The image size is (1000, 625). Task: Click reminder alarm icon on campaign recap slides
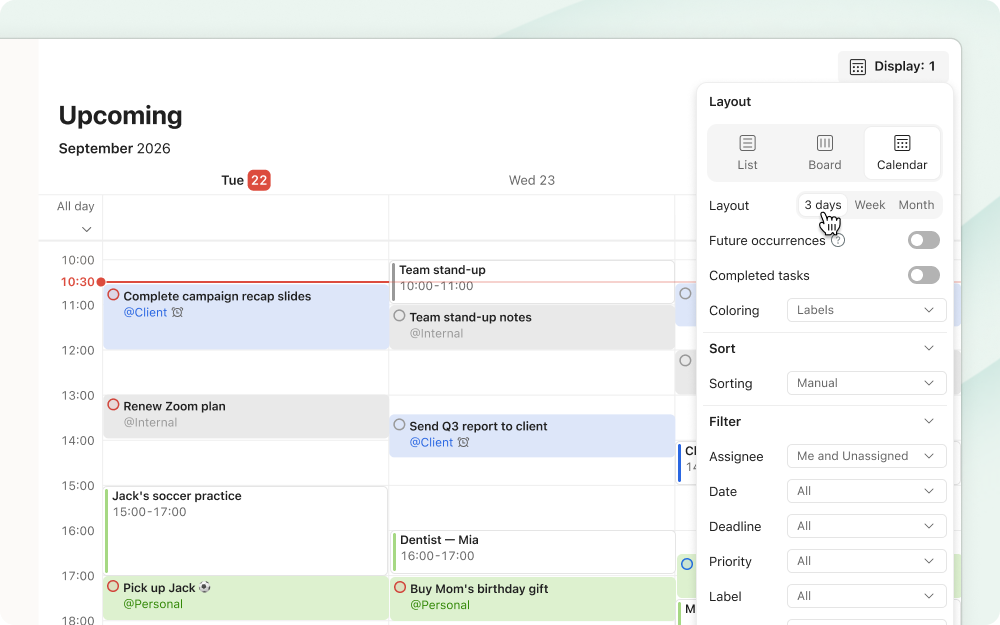pos(177,312)
